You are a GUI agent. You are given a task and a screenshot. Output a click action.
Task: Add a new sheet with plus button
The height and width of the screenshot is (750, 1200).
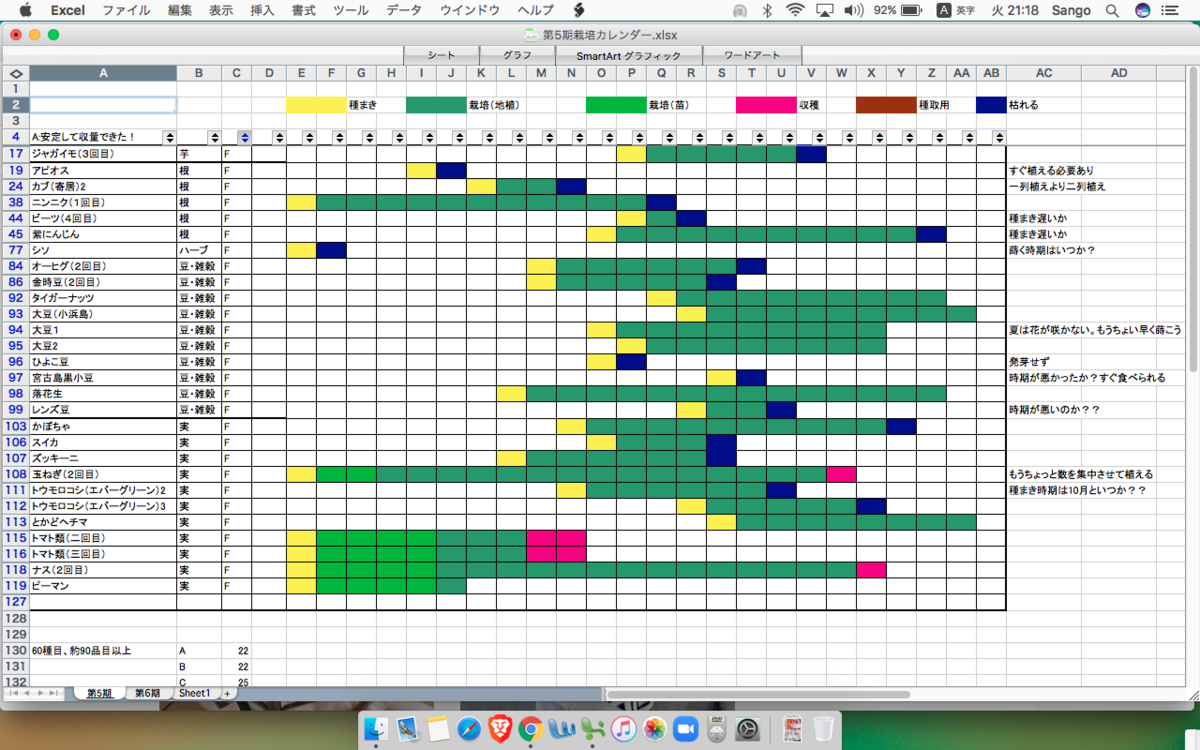(x=227, y=693)
